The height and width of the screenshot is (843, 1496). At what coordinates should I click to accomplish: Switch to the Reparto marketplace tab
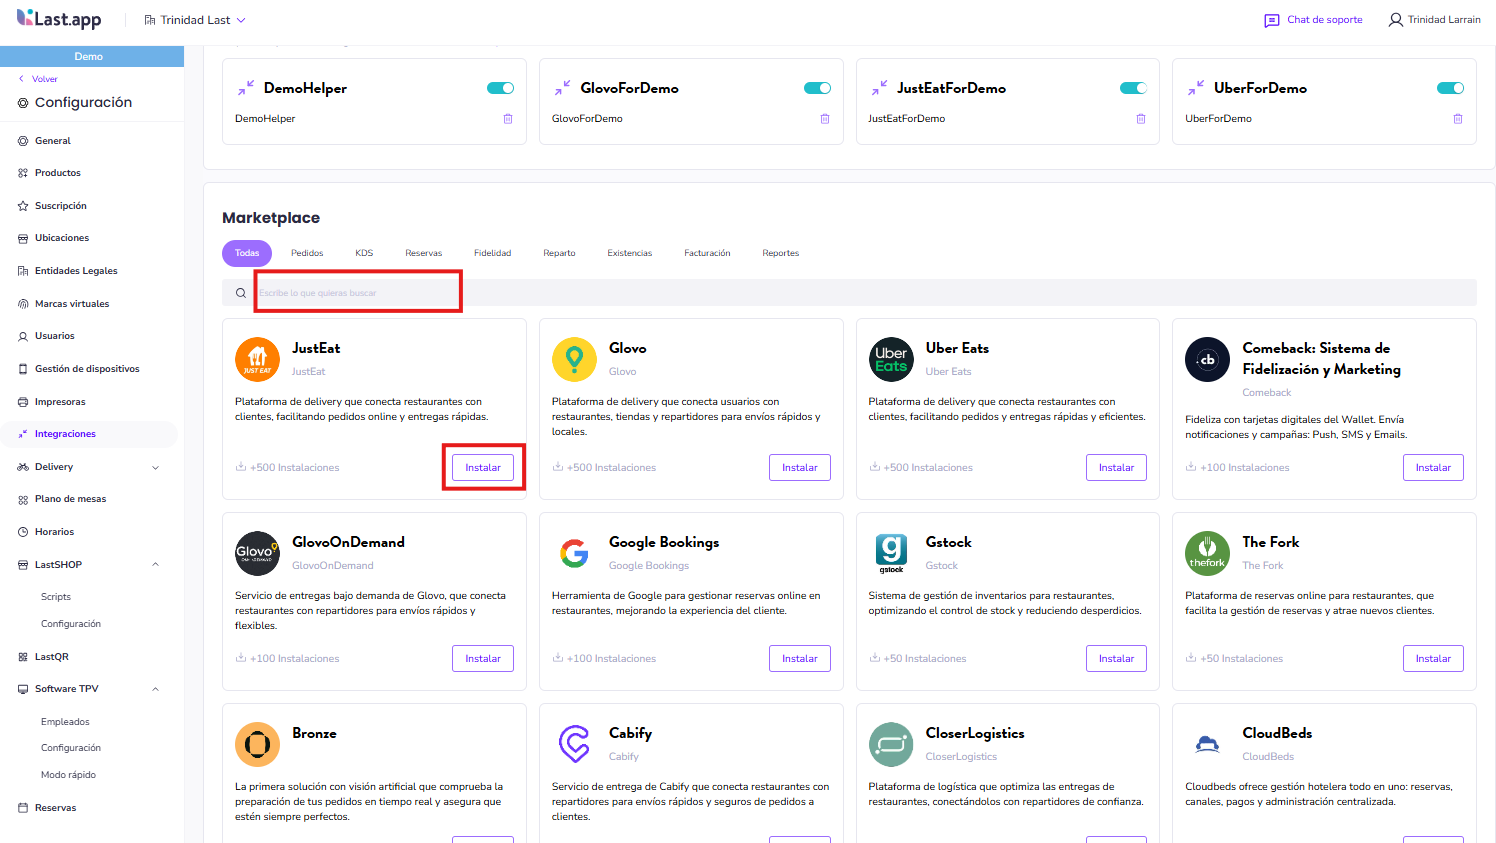click(559, 253)
